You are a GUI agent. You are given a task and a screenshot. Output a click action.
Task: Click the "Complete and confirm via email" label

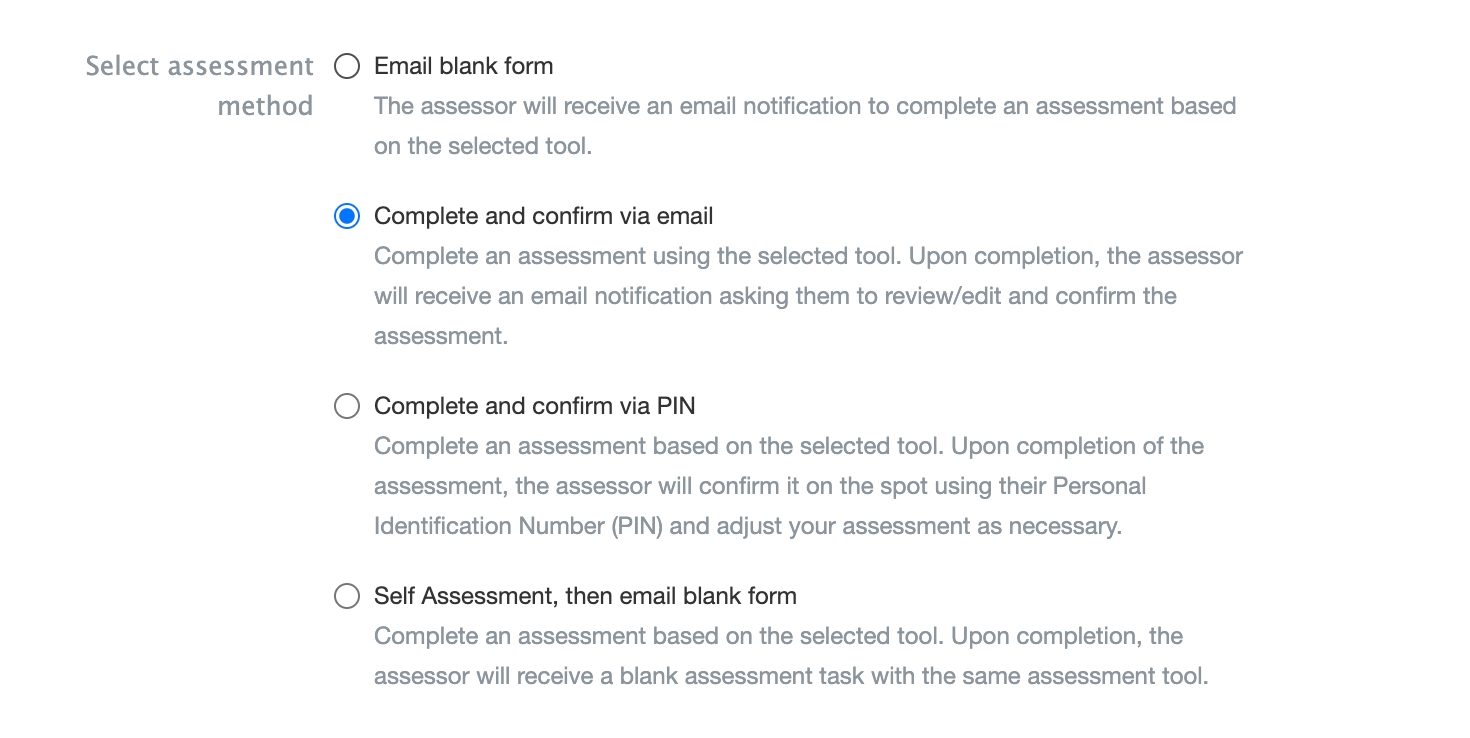[x=543, y=217]
